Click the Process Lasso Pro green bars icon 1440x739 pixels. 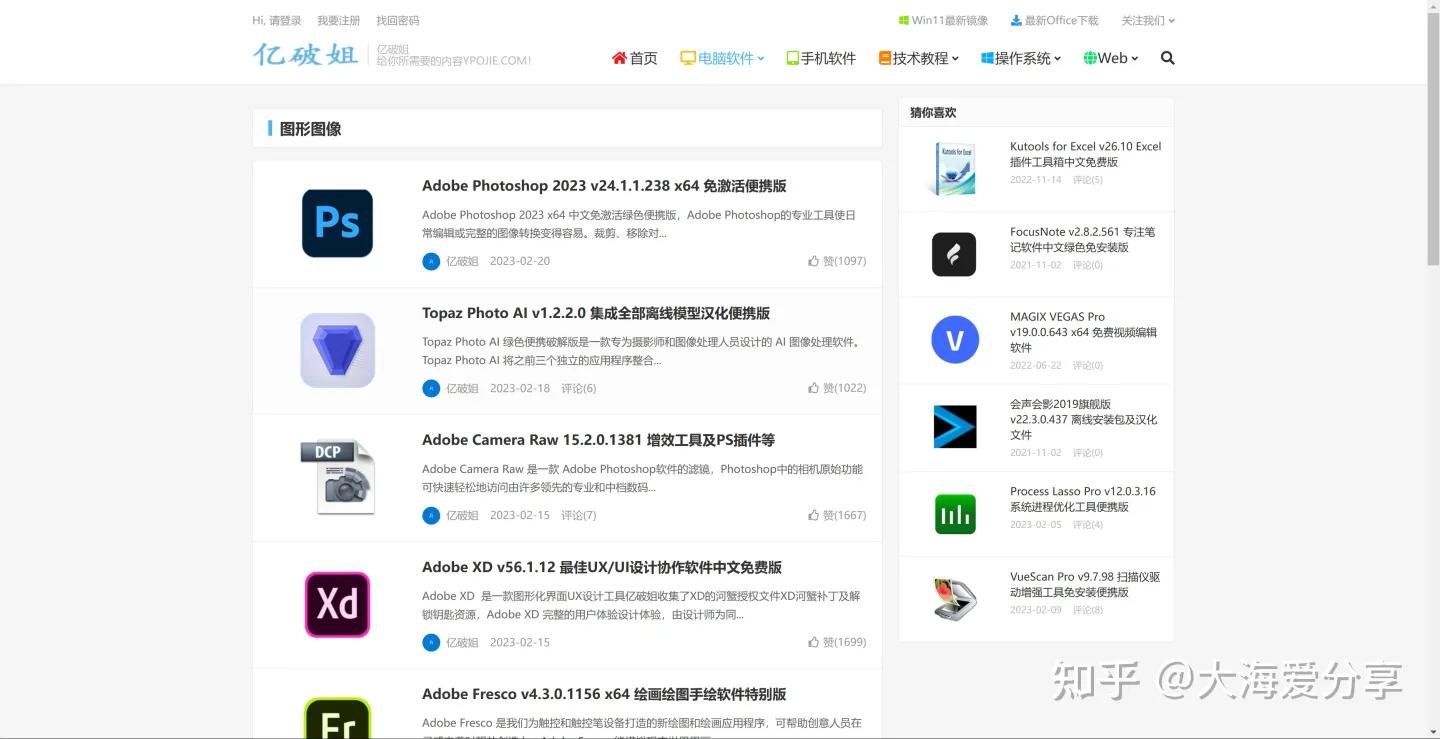coord(954,513)
